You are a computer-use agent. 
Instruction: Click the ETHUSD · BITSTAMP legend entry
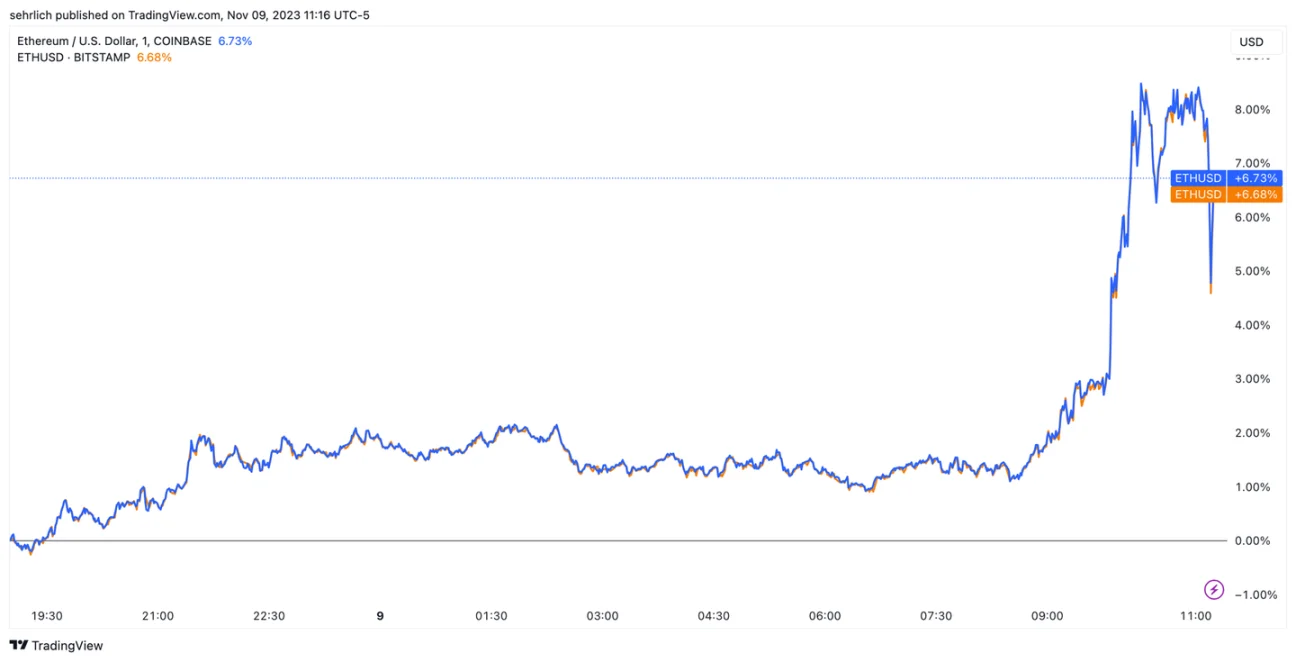[74, 57]
